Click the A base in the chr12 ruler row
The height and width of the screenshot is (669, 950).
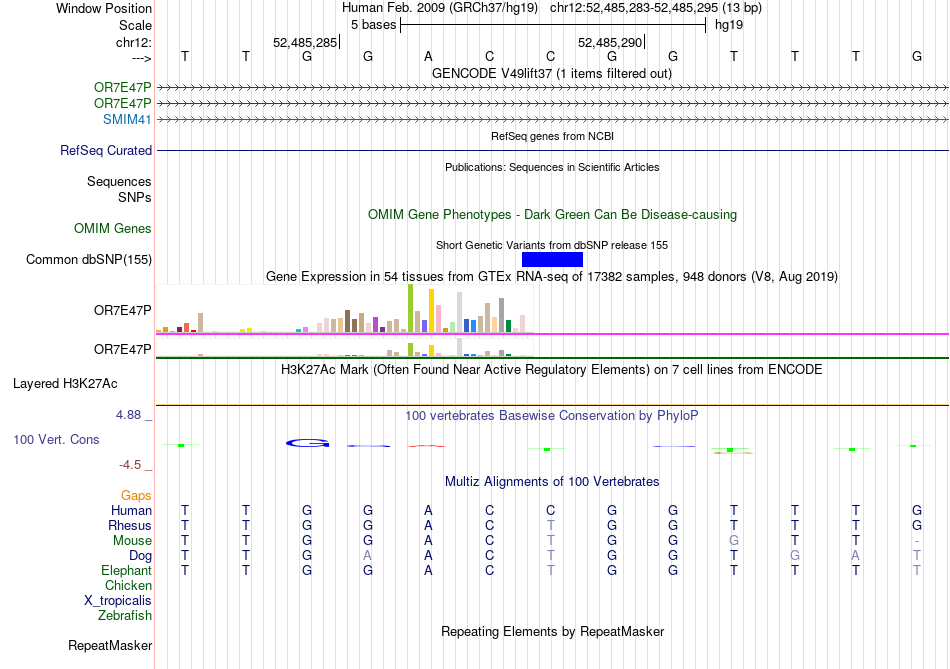(428, 56)
